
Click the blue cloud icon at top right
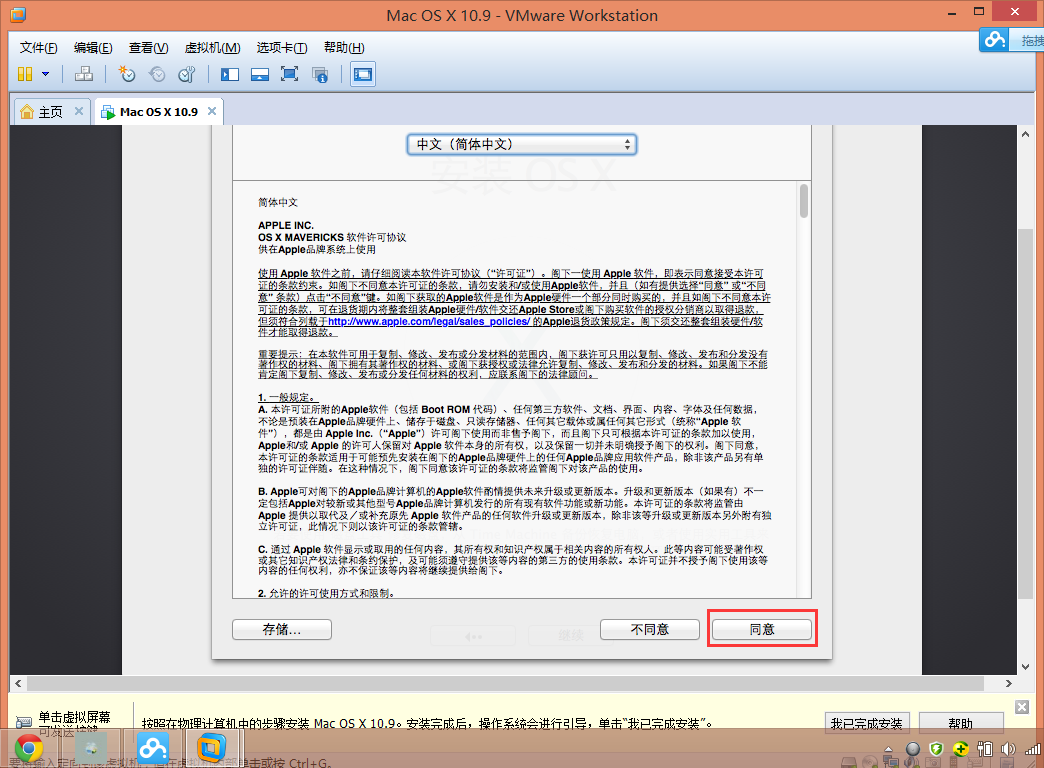point(995,39)
